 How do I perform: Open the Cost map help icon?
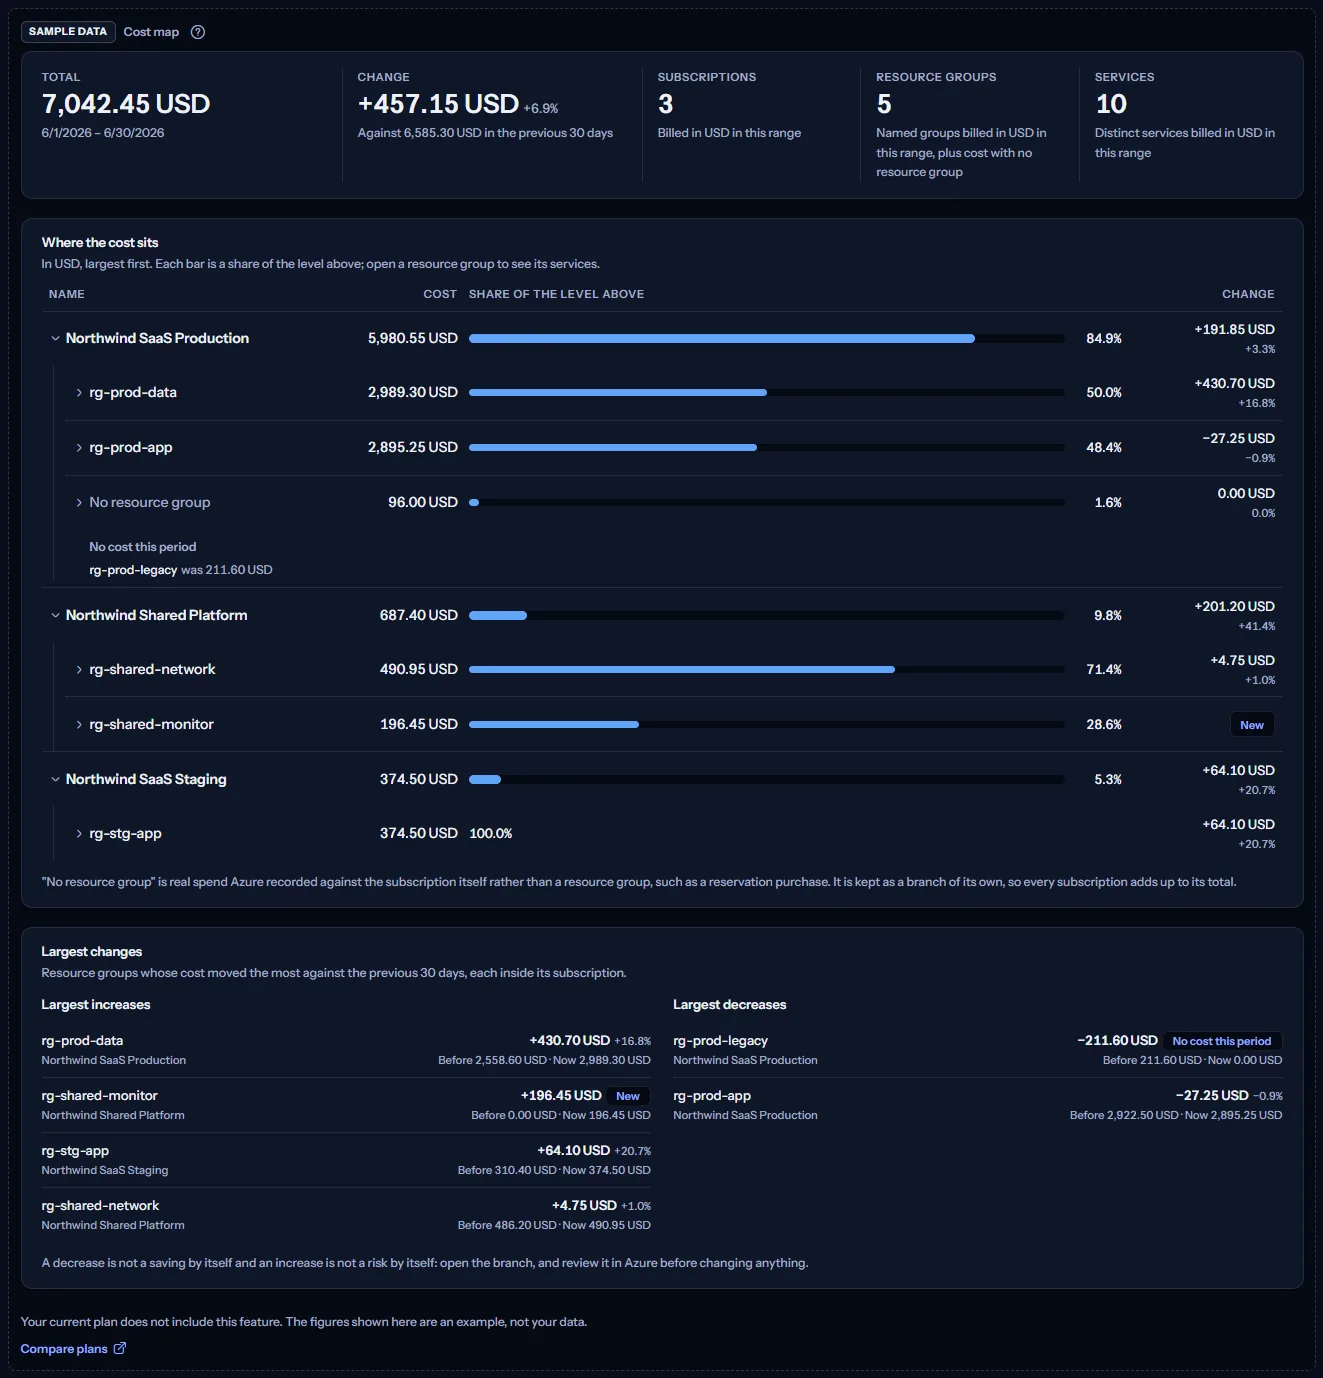[x=198, y=32]
